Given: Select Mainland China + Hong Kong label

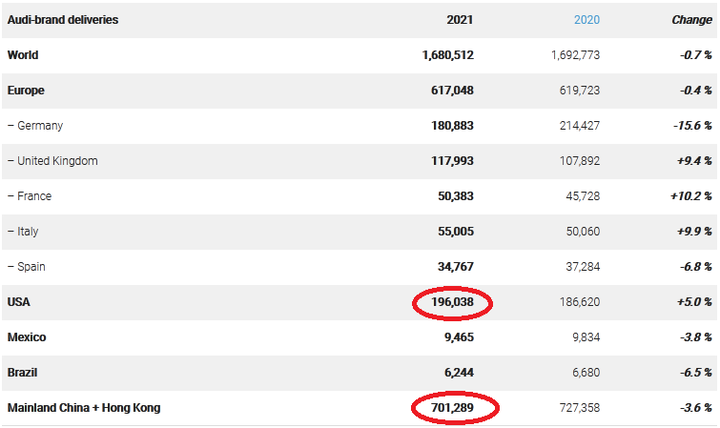Looking at the screenshot, I should tap(84, 408).
